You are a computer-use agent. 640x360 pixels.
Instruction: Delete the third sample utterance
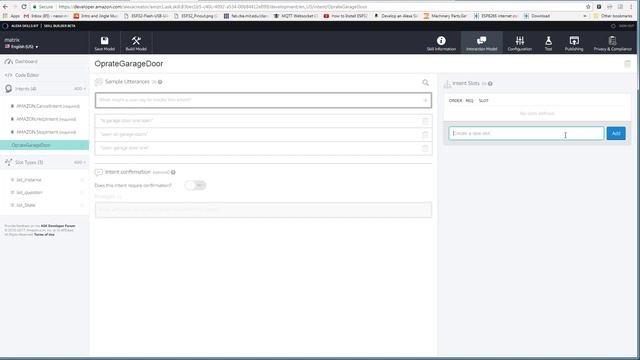(425, 148)
